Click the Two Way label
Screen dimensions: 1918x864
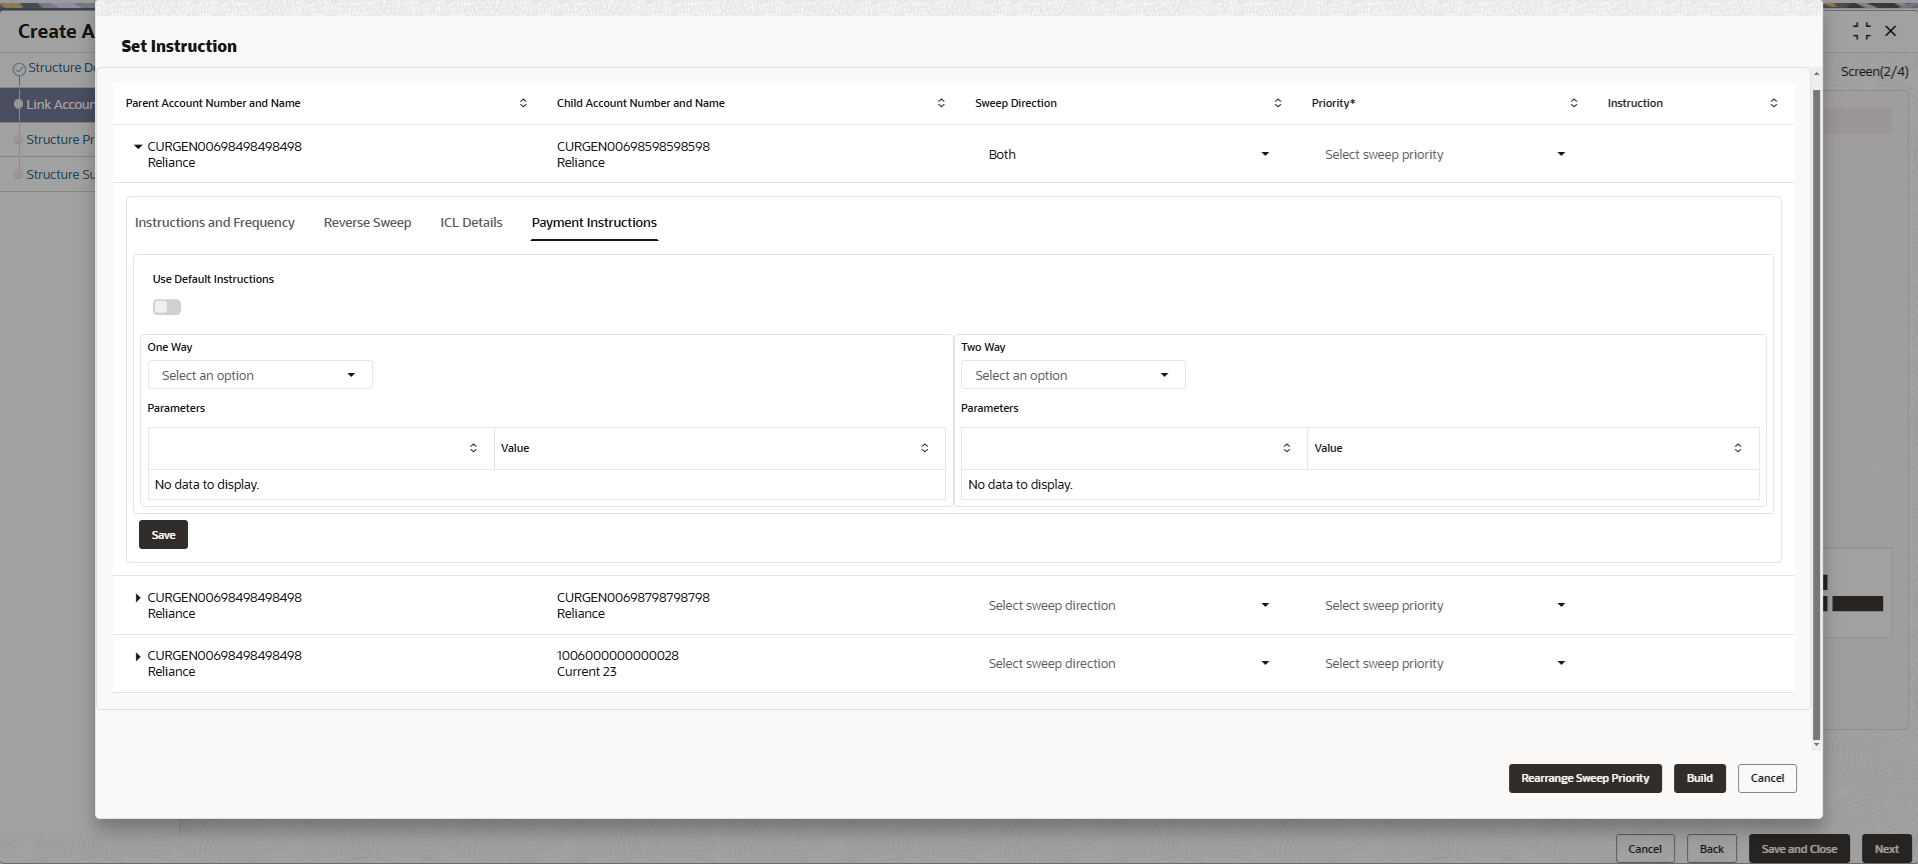983,347
